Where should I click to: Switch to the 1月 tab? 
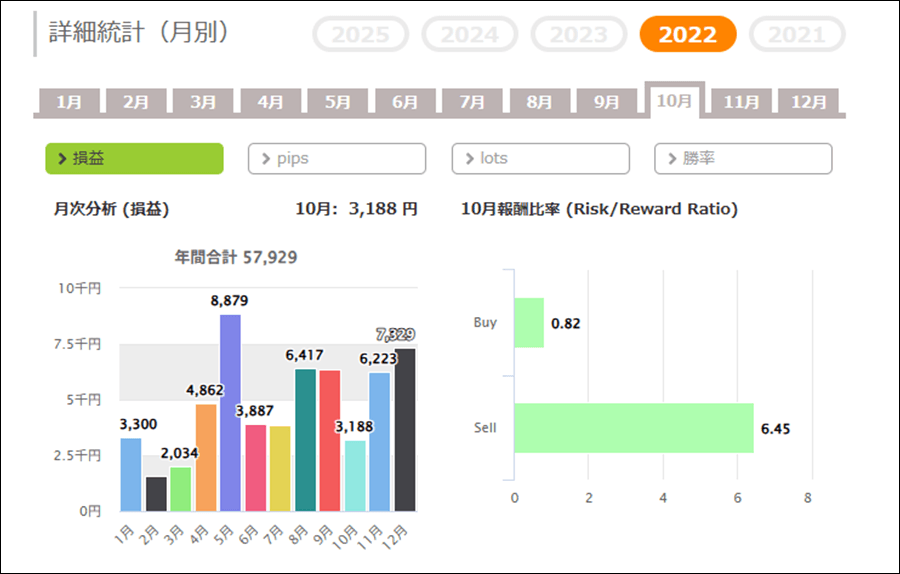coord(69,102)
